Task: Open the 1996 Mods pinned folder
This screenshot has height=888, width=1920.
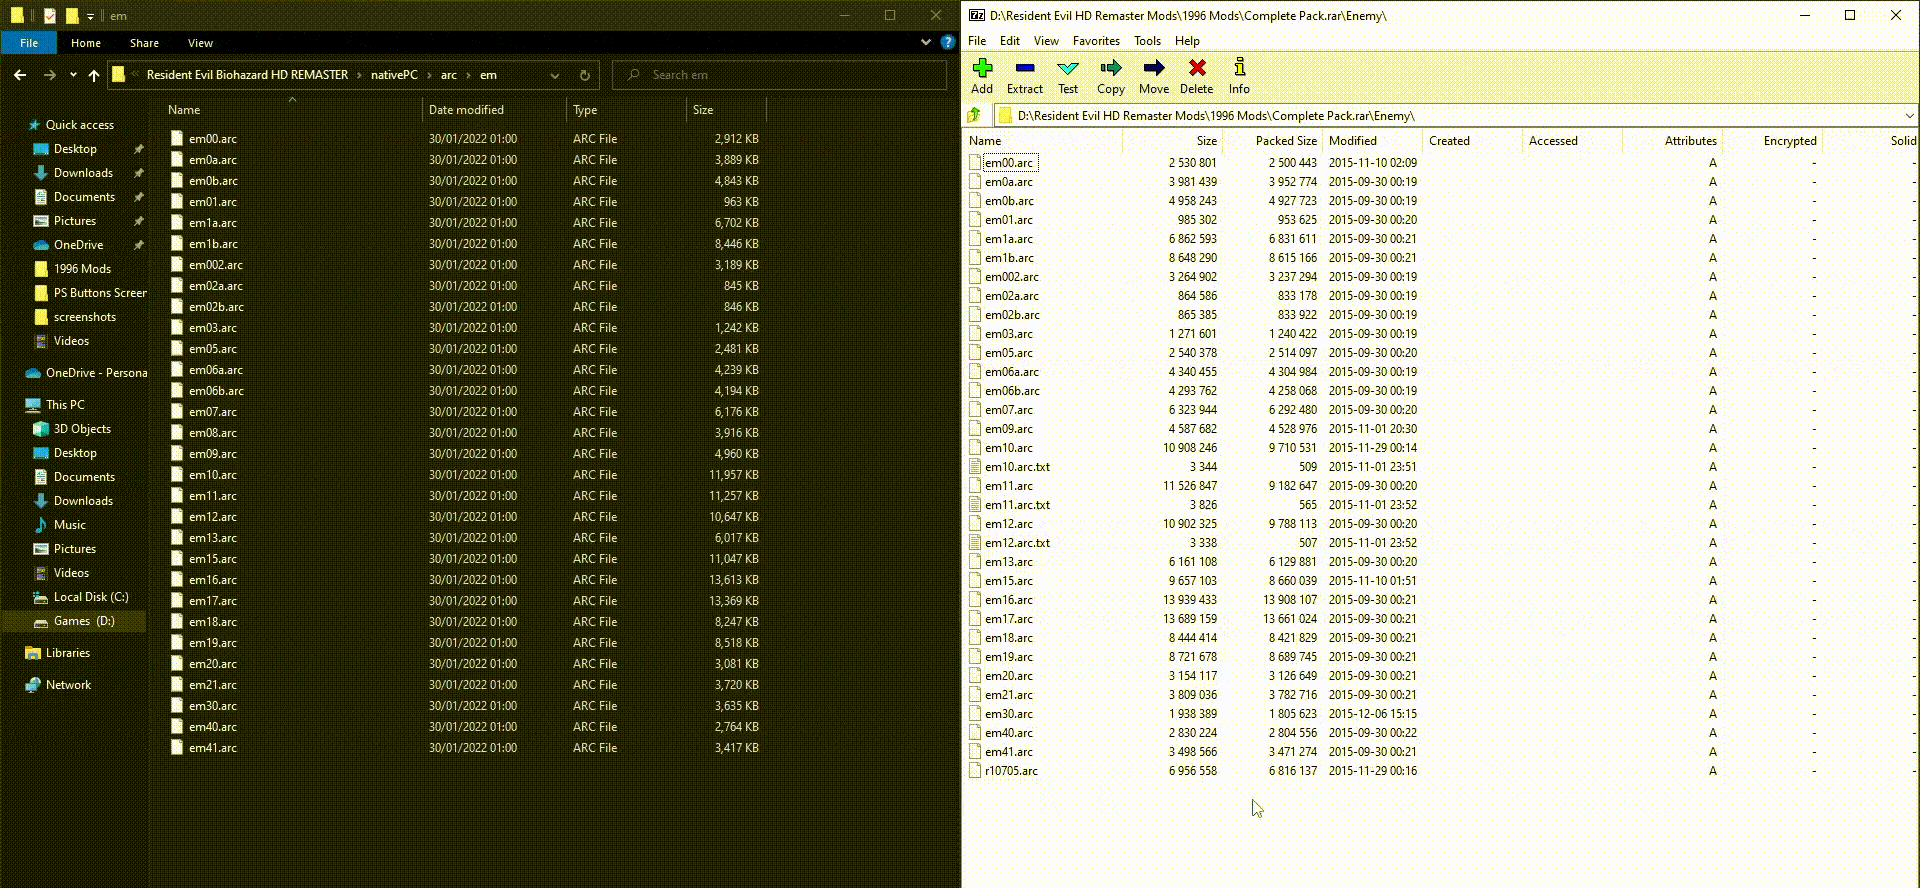Action: click(x=82, y=269)
